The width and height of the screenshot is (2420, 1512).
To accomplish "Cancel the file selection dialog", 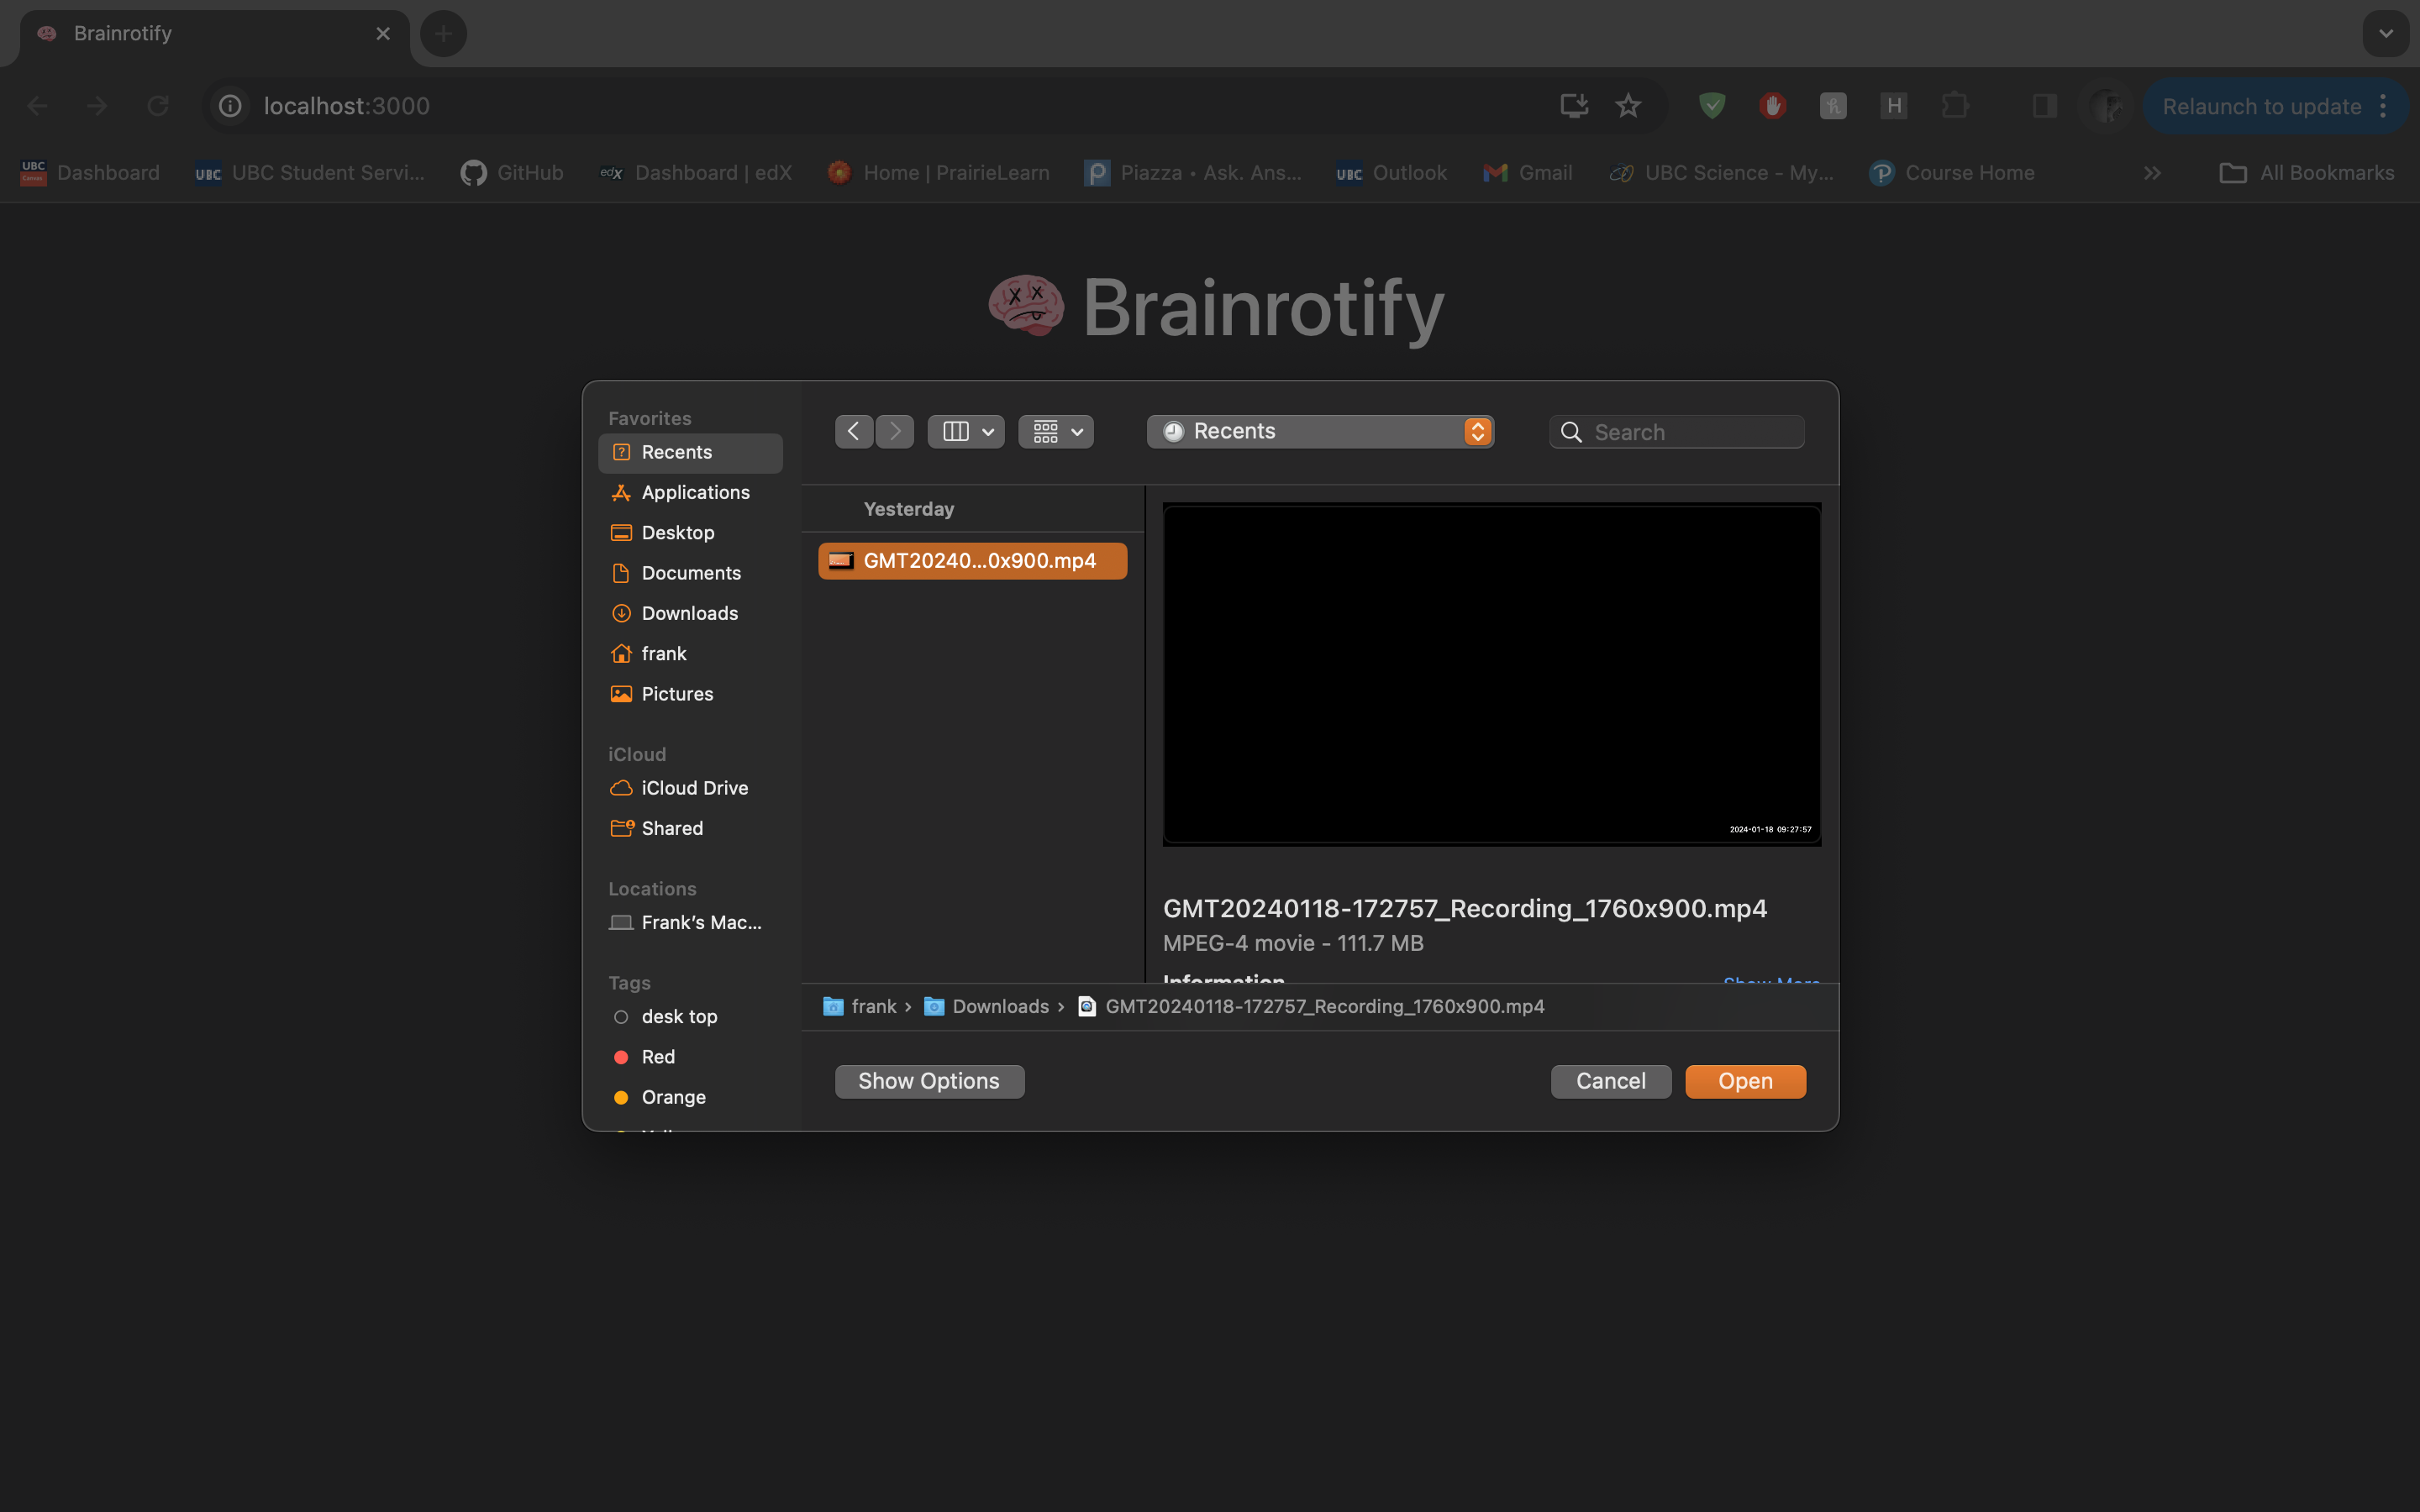I will pyautogui.click(x=1610, y=1081).
